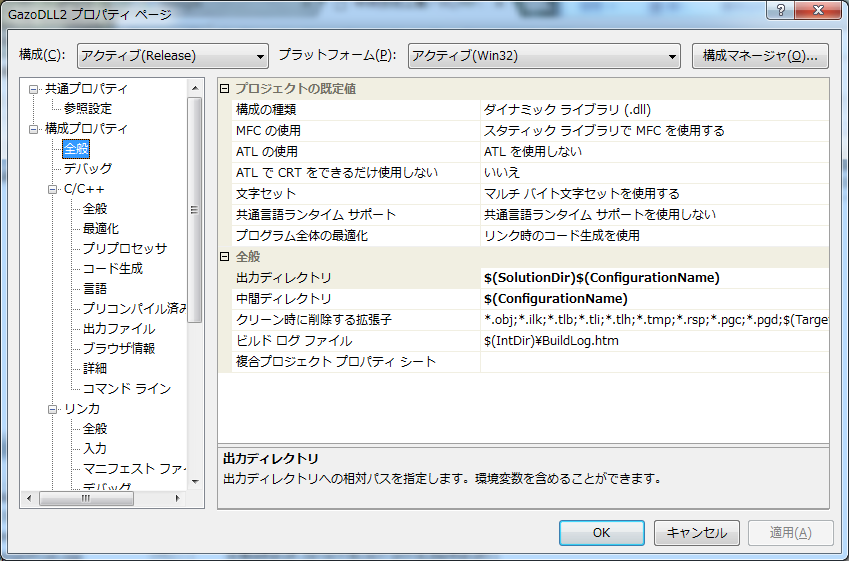Open the プラットフォーム platform dropdown
This screenshot has width=849, height=561.
544,56
